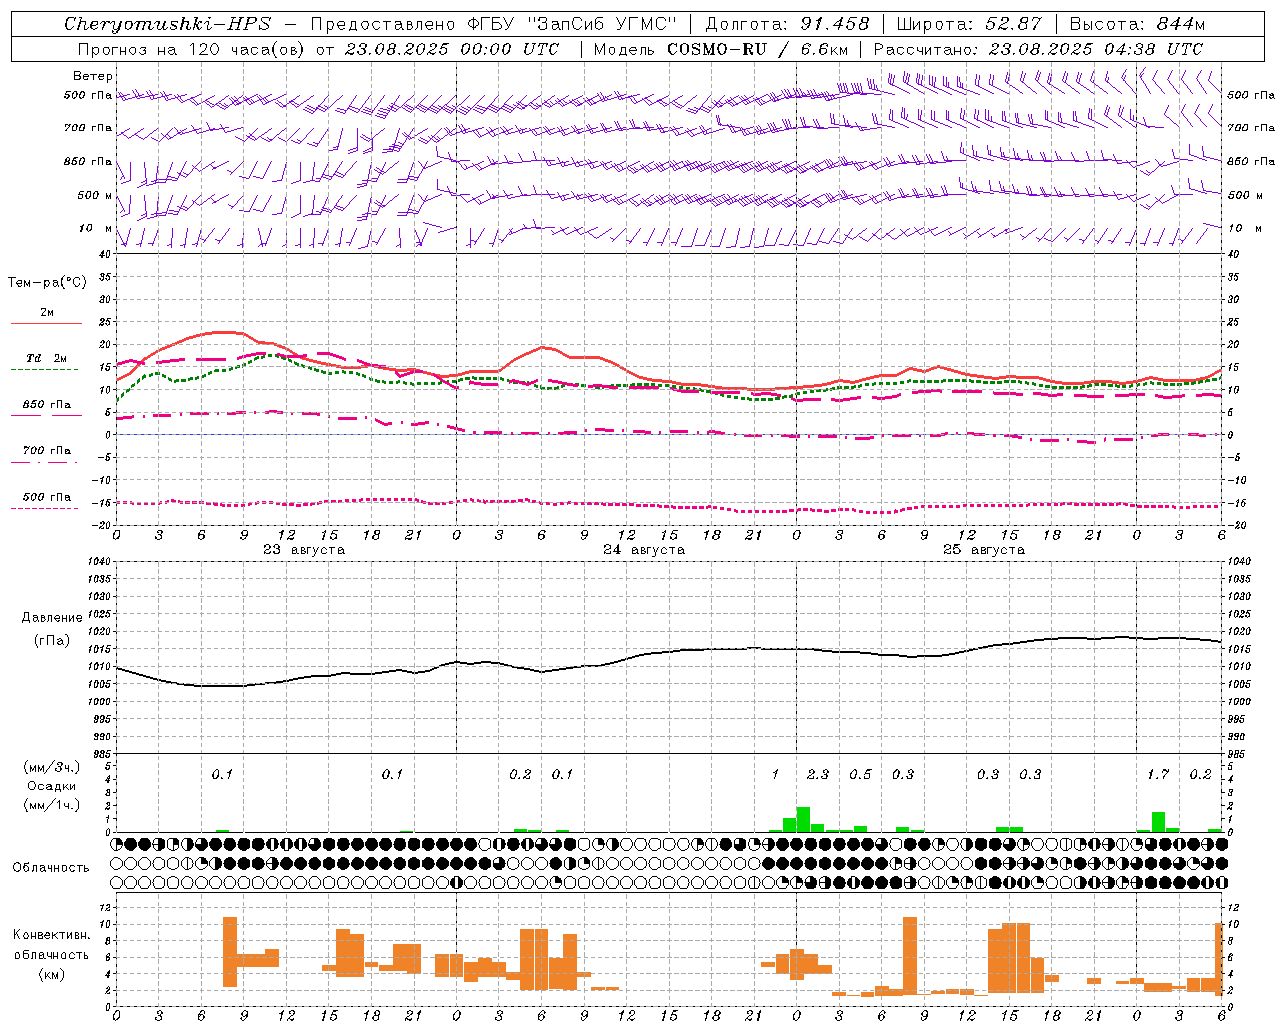The image size is (1280, 1024).
Task: Click the forecast start 23.08.2025 00:00 UTC
Action: pyautogui.click(x=451, y=49)
